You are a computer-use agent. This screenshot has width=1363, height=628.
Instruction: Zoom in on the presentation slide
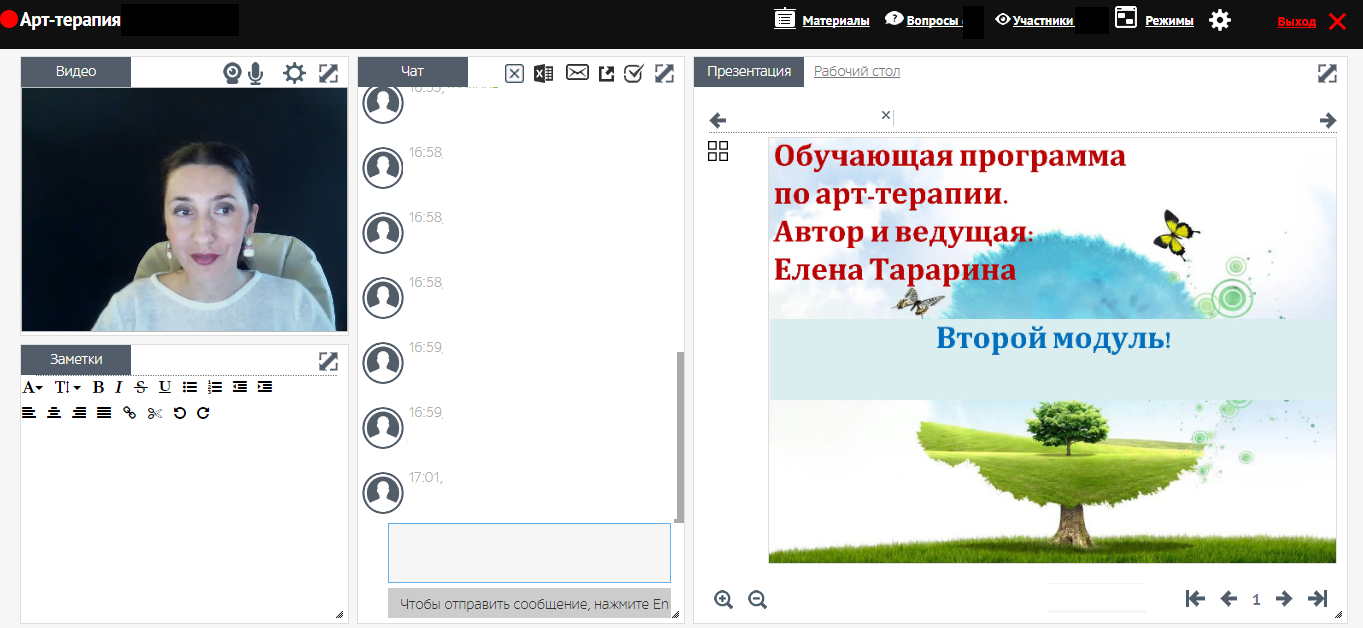[x=724, y=599]
